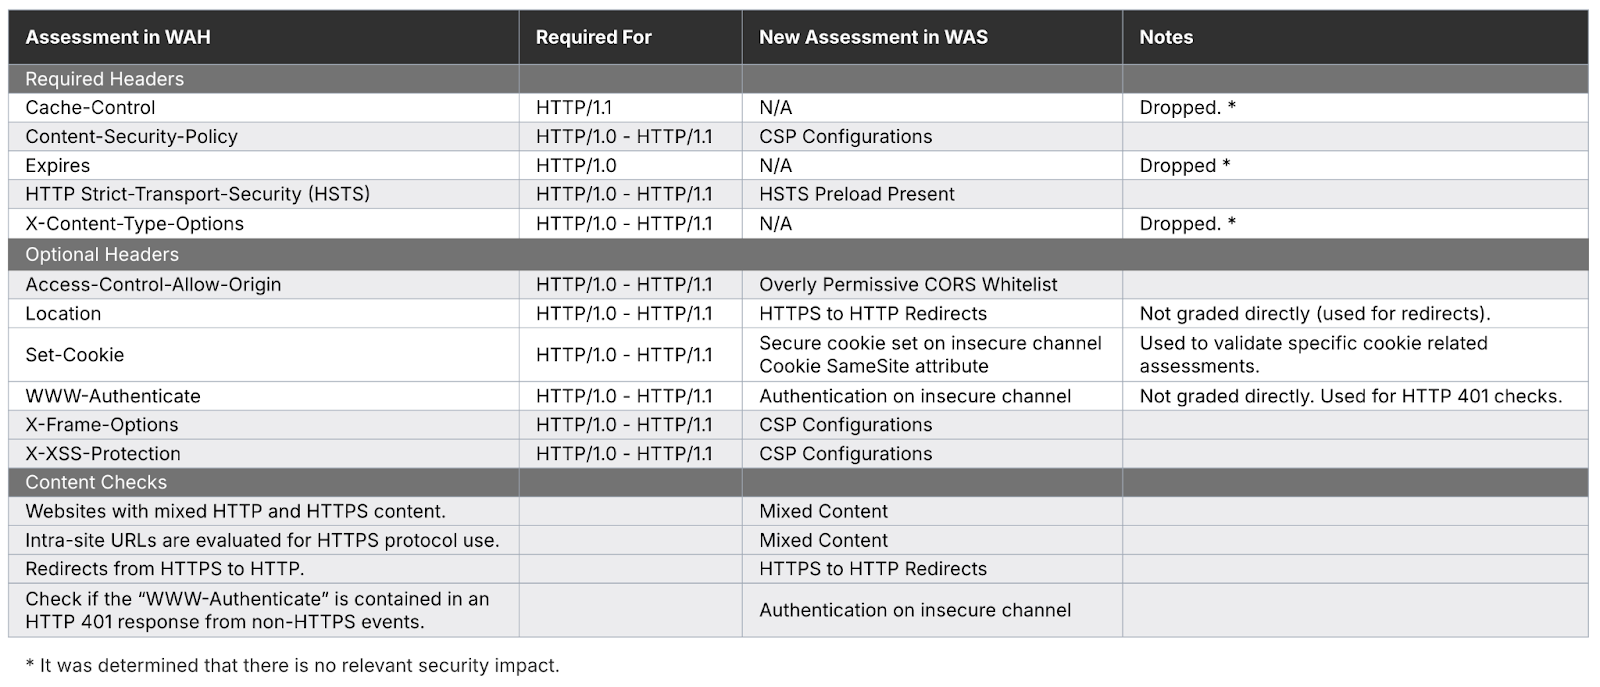The height and width of the screenshot is (687, 1600).
Task: Click the Cache-Control cell
Action: (x=90, y=108)
